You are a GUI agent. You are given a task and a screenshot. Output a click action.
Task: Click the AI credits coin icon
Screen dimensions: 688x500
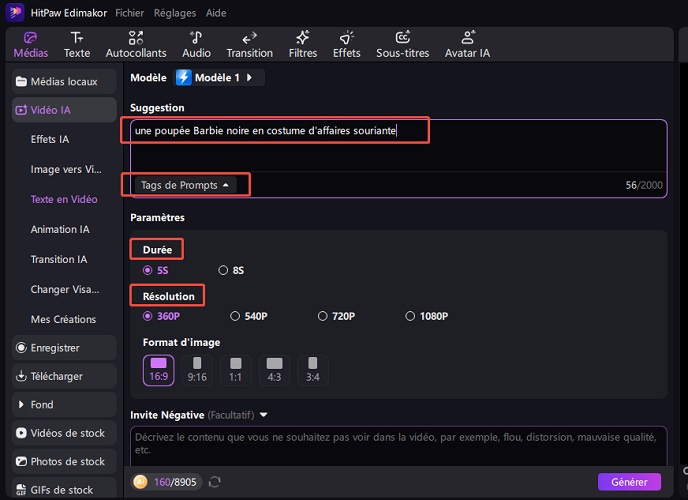140,482
